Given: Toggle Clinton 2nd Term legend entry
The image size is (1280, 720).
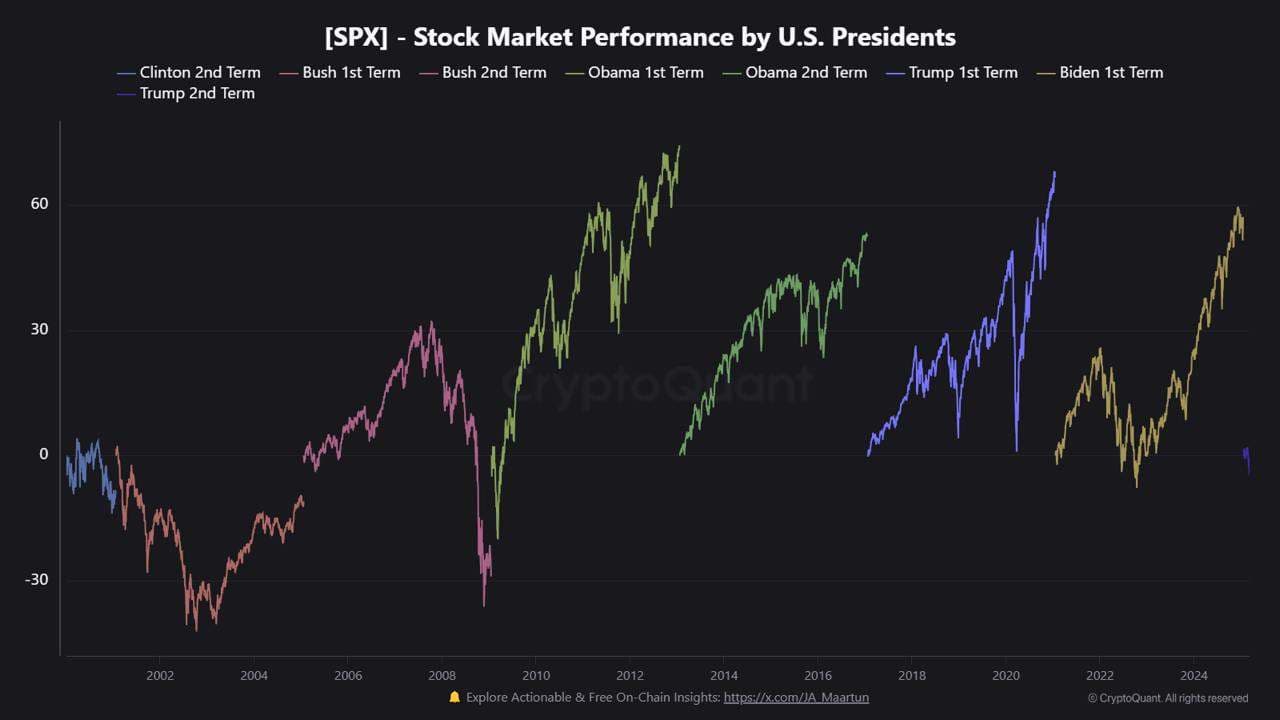Looking at the screenshot, I should tap(199, 72).
